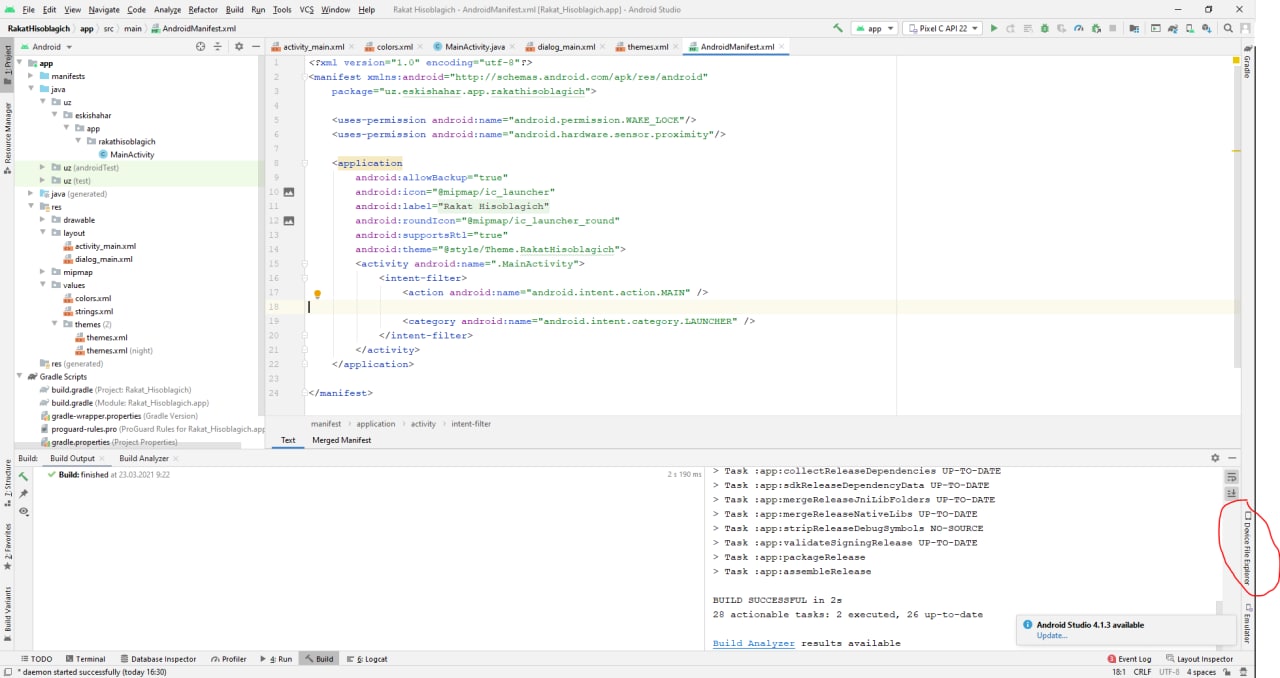Run the app with green play button
The height and width of the screenshot is (678, 1280).
(993, 29)
